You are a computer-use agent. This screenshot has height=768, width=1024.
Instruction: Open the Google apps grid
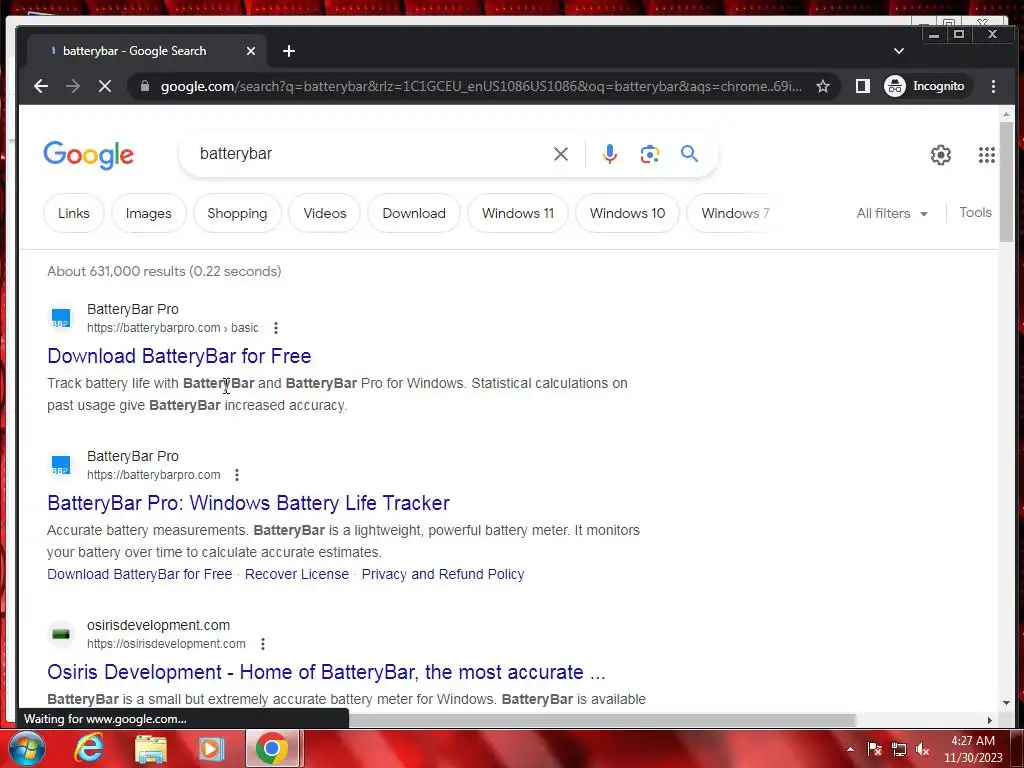[987, 155]
